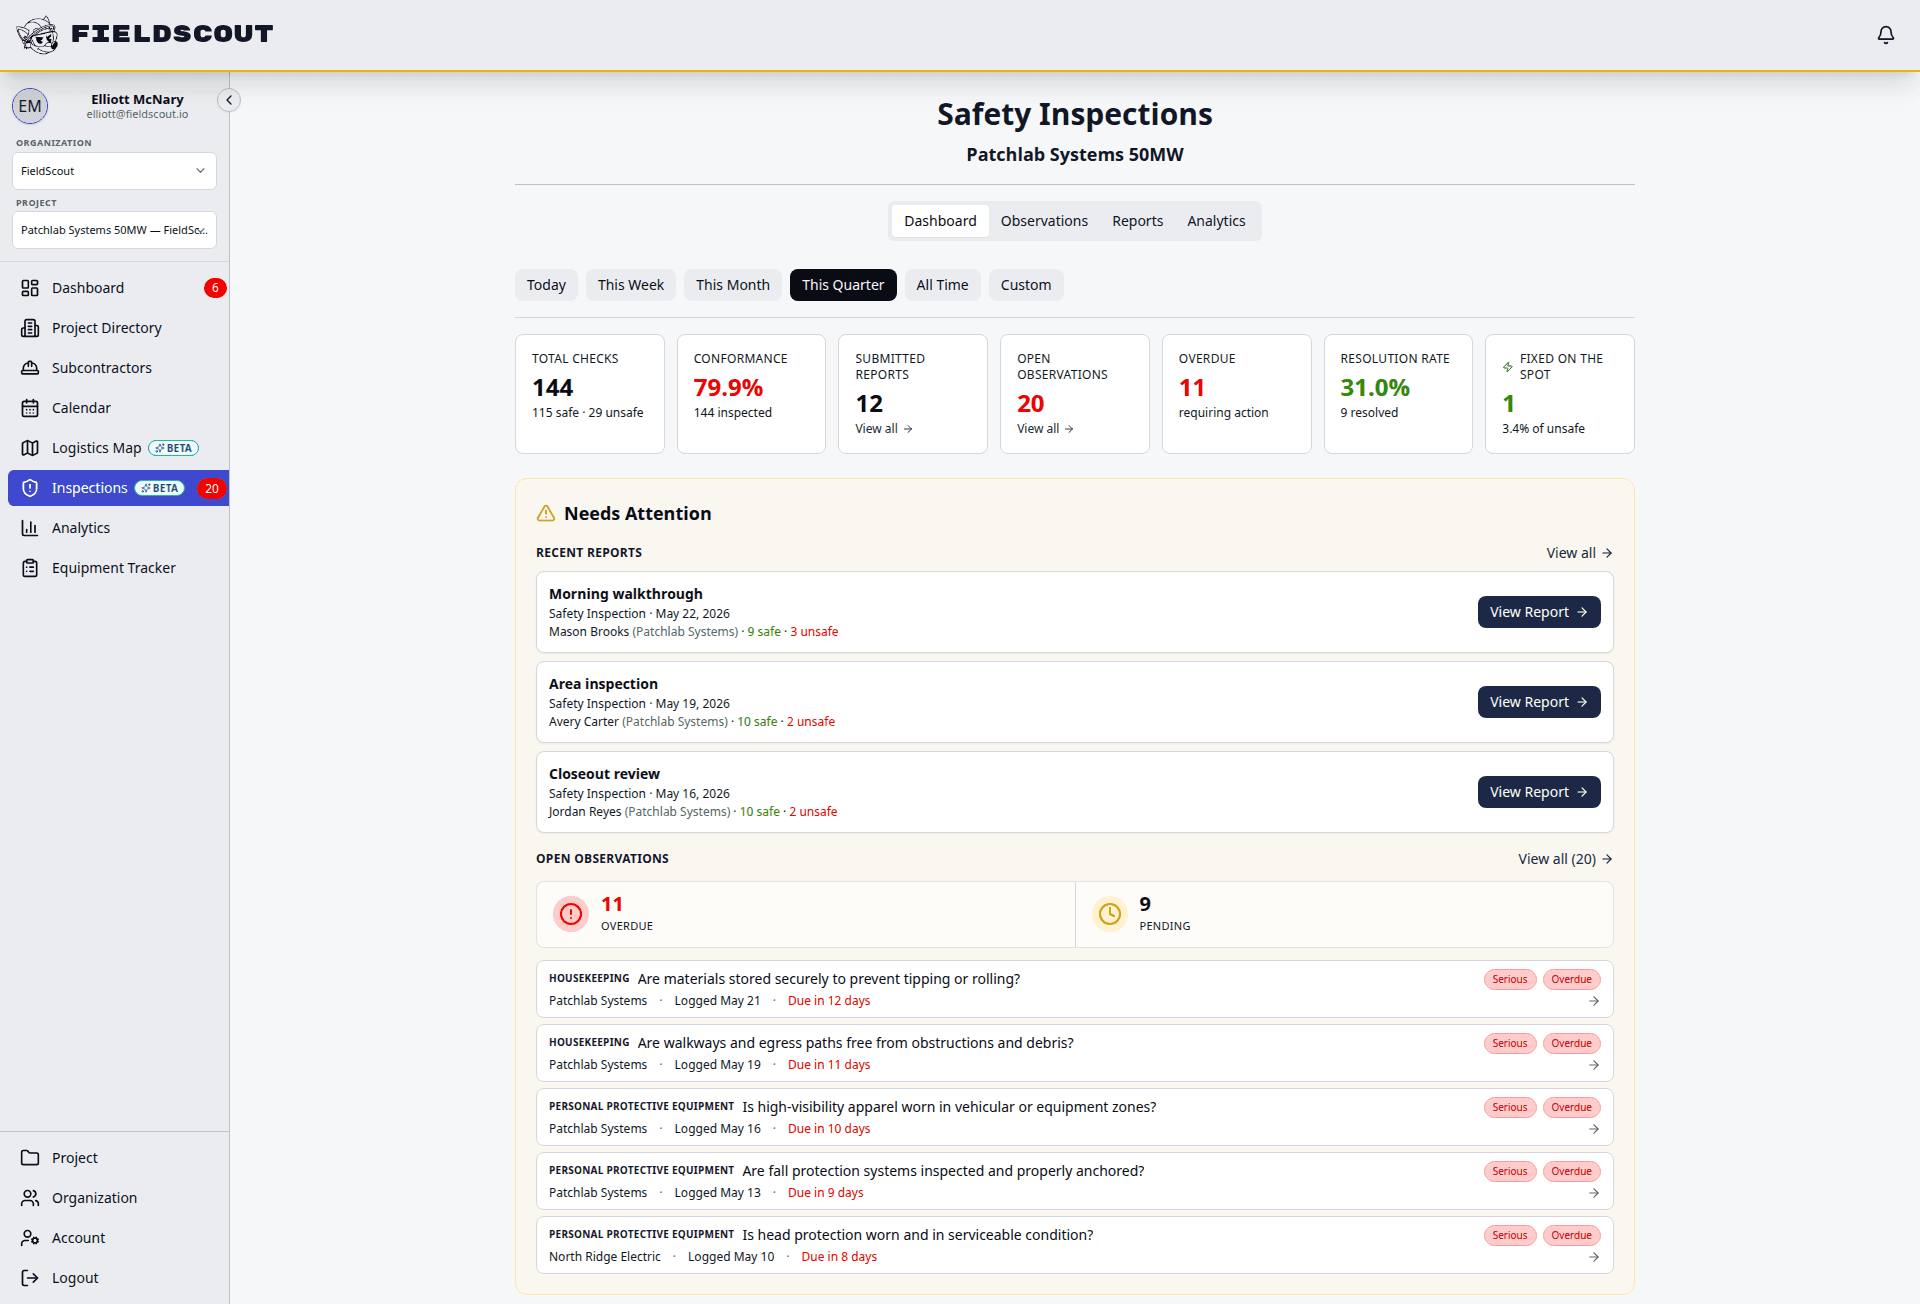Image resolution: width=1920 pixels, height=1304 pixels.
Task: View Report for Morning walkthrough
Action: (x=1539, y=612)
